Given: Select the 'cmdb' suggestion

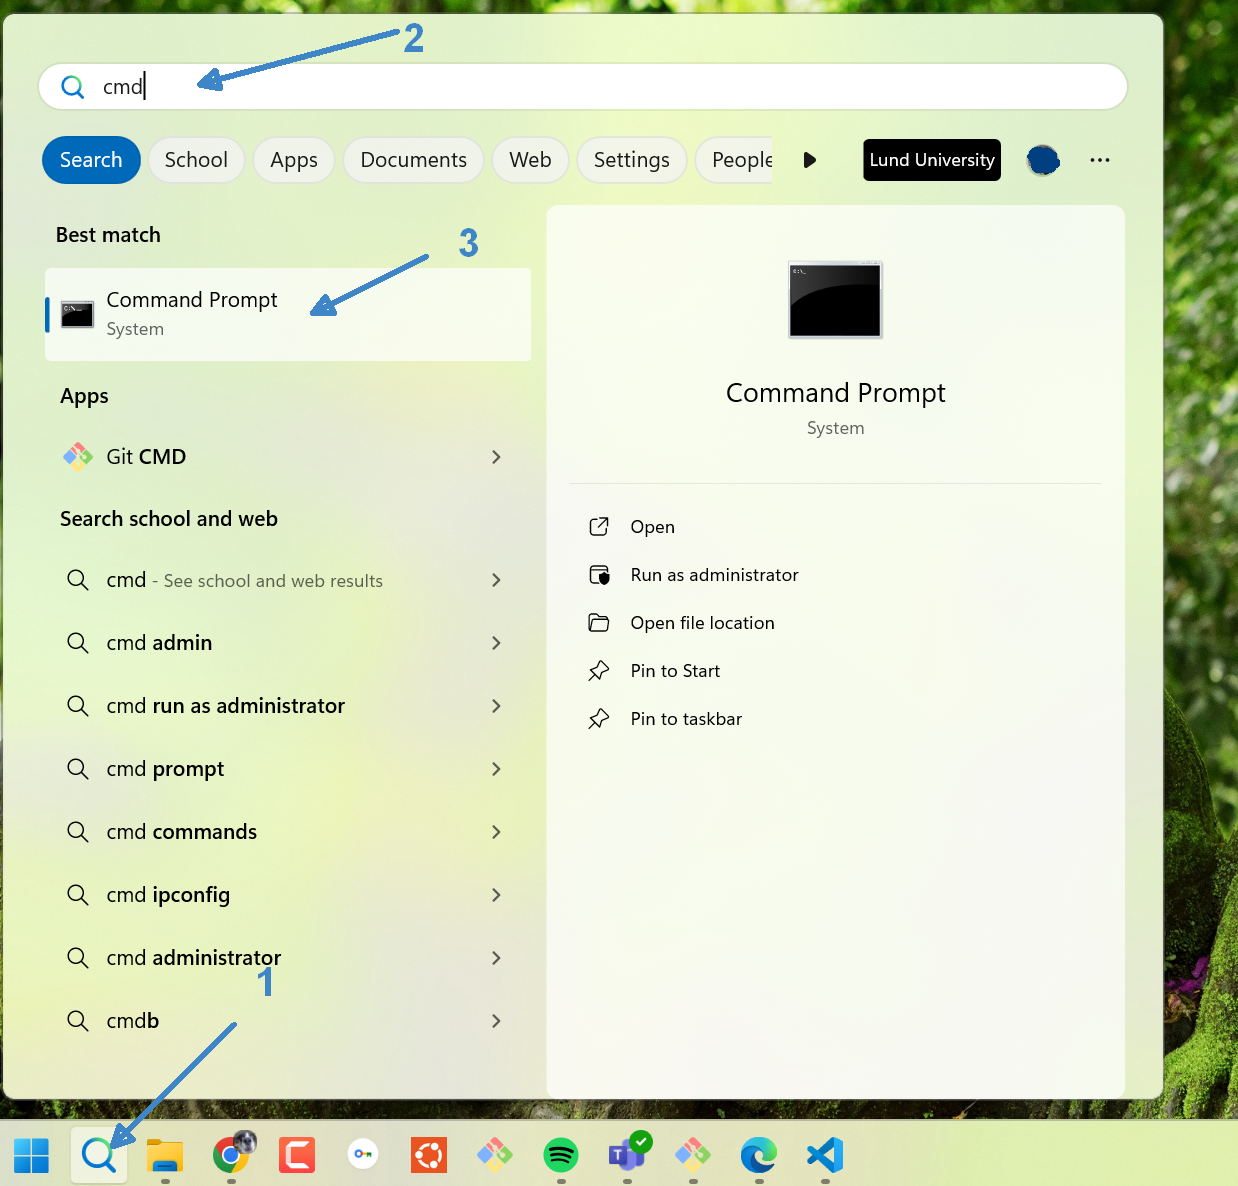Looking at the screenshot, I should [288, 1021].
